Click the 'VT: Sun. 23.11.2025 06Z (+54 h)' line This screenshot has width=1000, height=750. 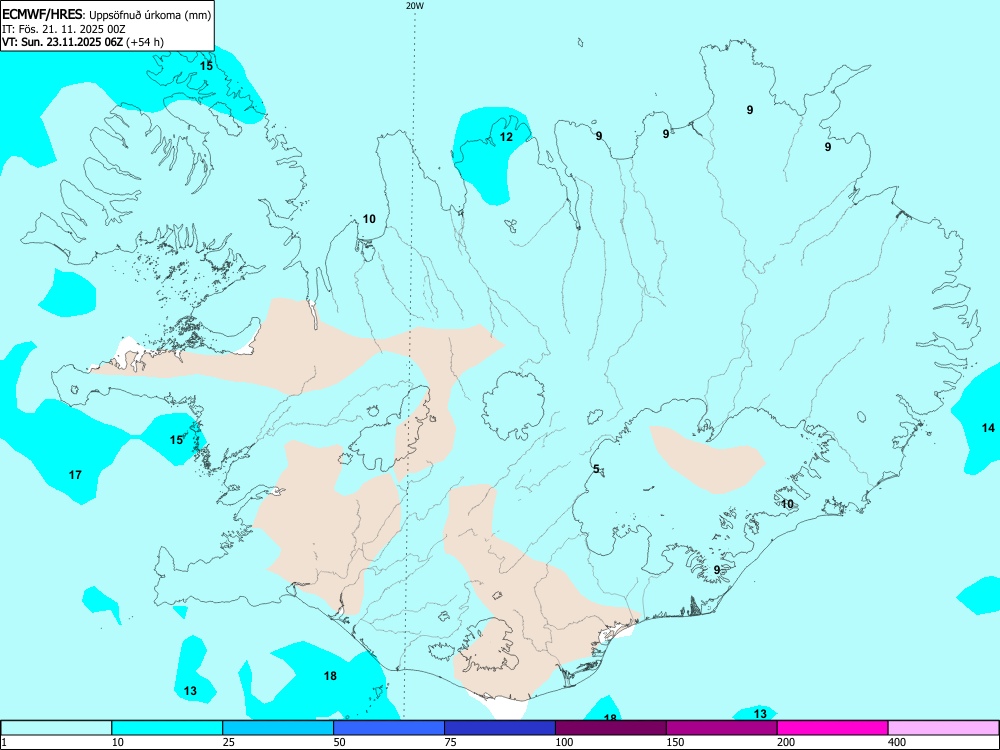click(x=83, y=42)
